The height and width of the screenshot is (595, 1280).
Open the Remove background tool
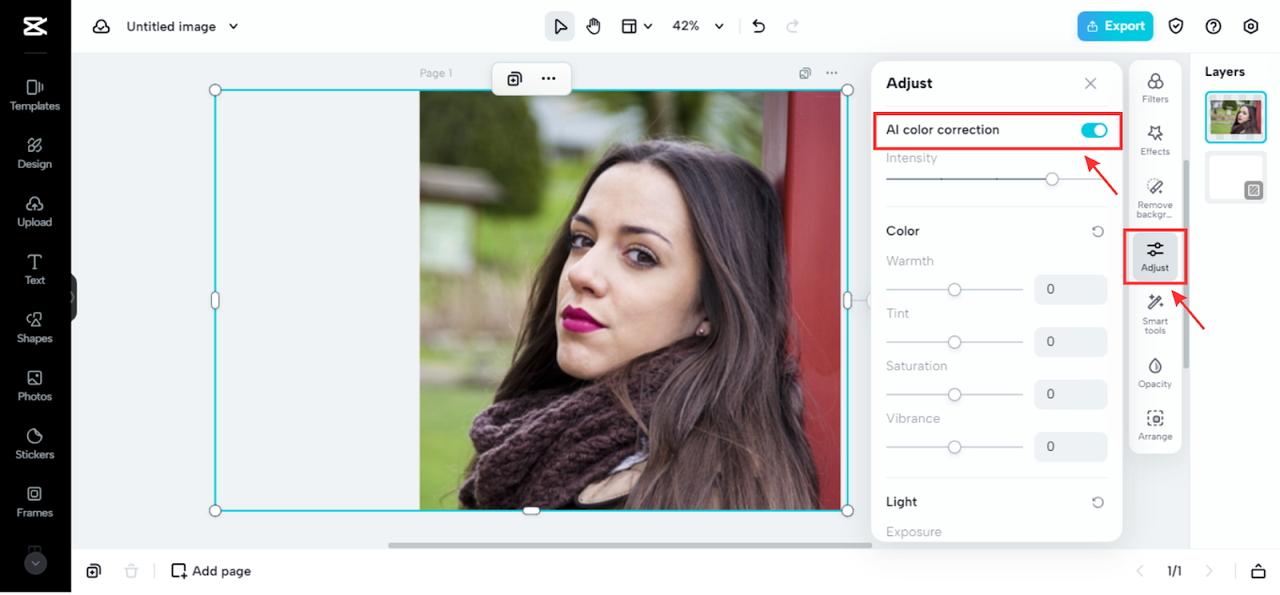(1155, 198)
